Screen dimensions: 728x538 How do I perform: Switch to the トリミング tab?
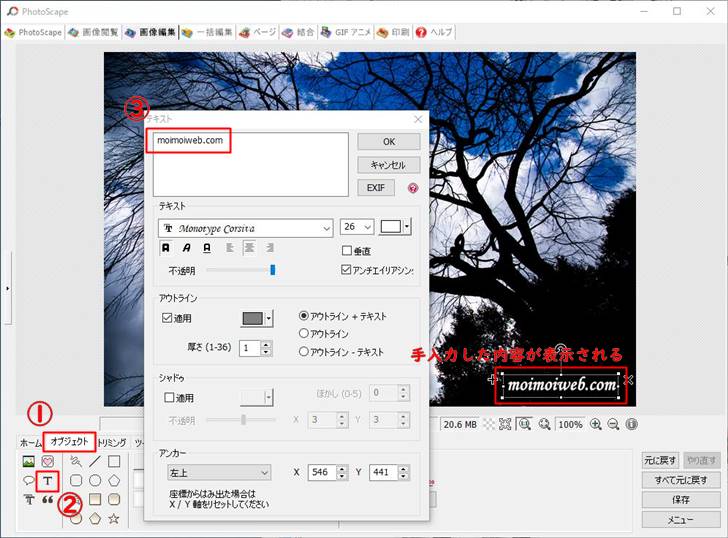pyautogui.click(x=112, y=442)
